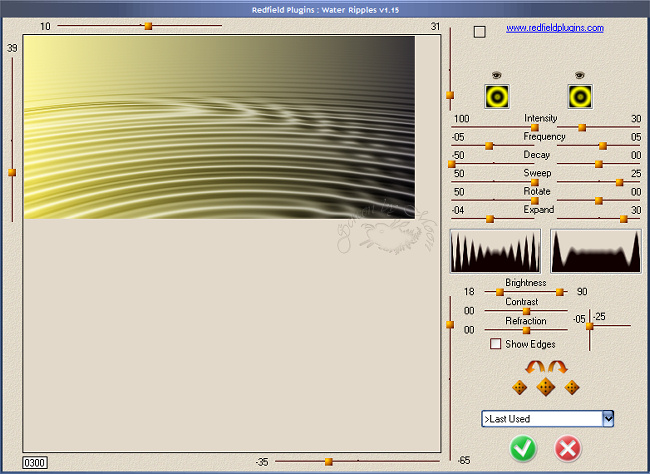
Task: Click the left spiky waveform profile
Action: (x=496, y=250)
